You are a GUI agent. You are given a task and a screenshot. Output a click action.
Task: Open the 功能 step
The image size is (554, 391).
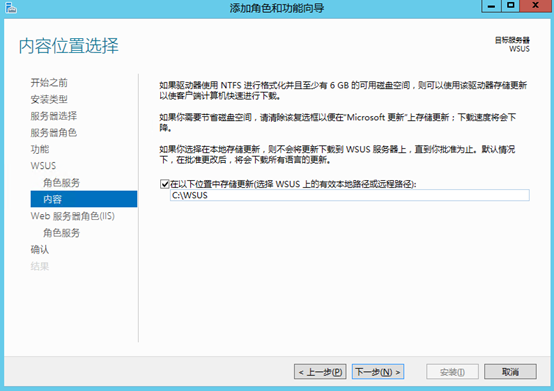click(40, 149)
